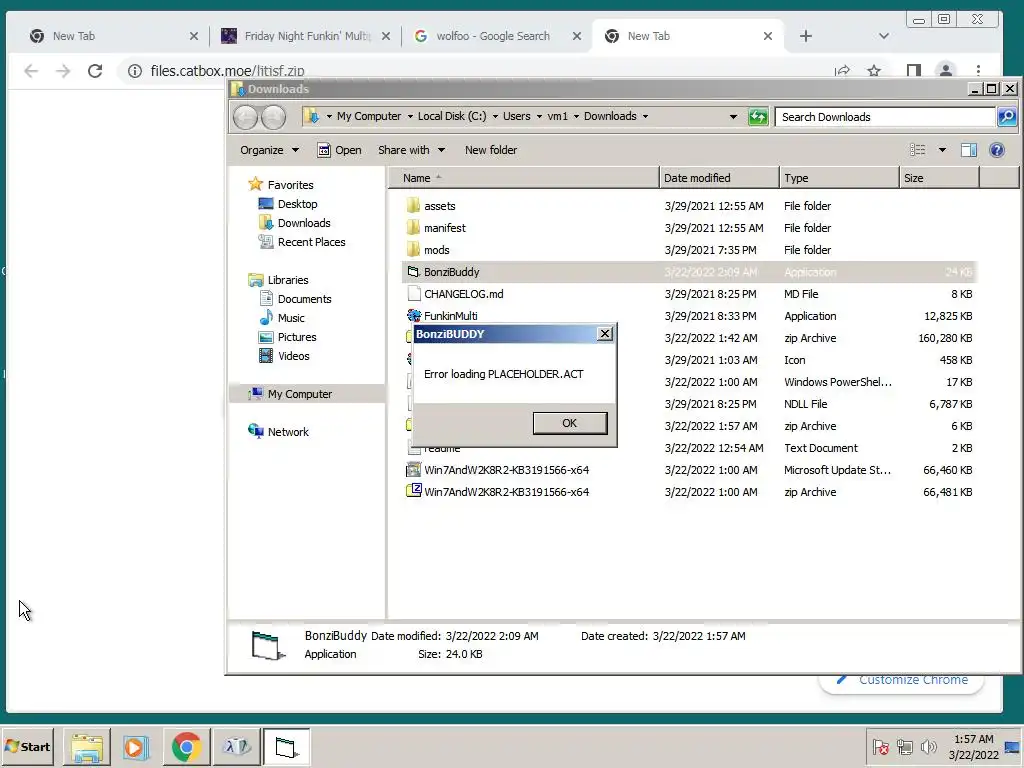This screenshot has width=1024, height=768.
Task: Switch to wolfoo - Google Search tab
Action: click(493, 36)
